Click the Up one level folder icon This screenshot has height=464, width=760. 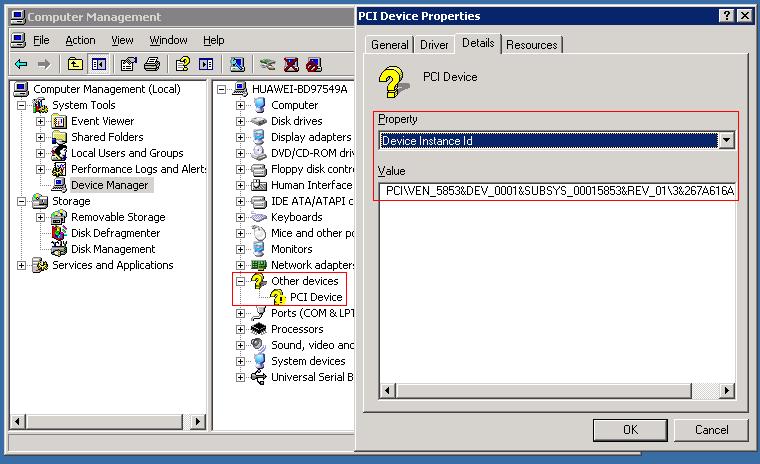[x=76, y=64]
